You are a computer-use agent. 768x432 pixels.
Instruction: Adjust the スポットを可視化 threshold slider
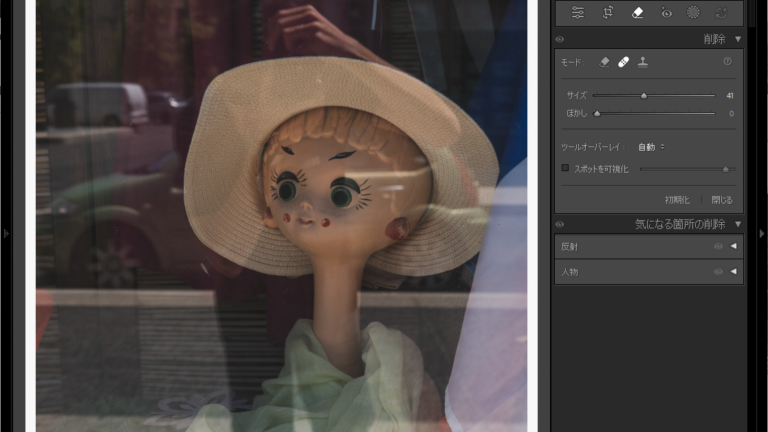tap(726, 169)
